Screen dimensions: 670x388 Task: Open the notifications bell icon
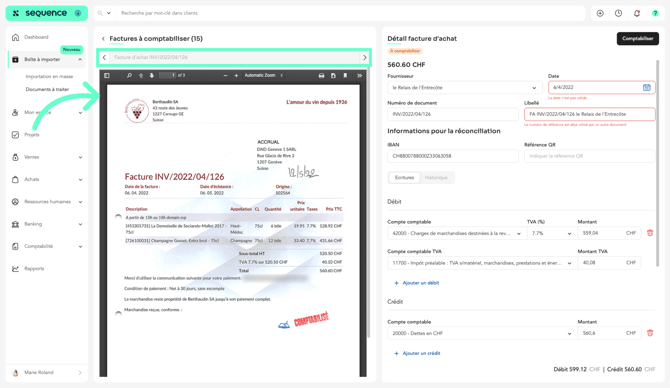(x=637, y=13)
